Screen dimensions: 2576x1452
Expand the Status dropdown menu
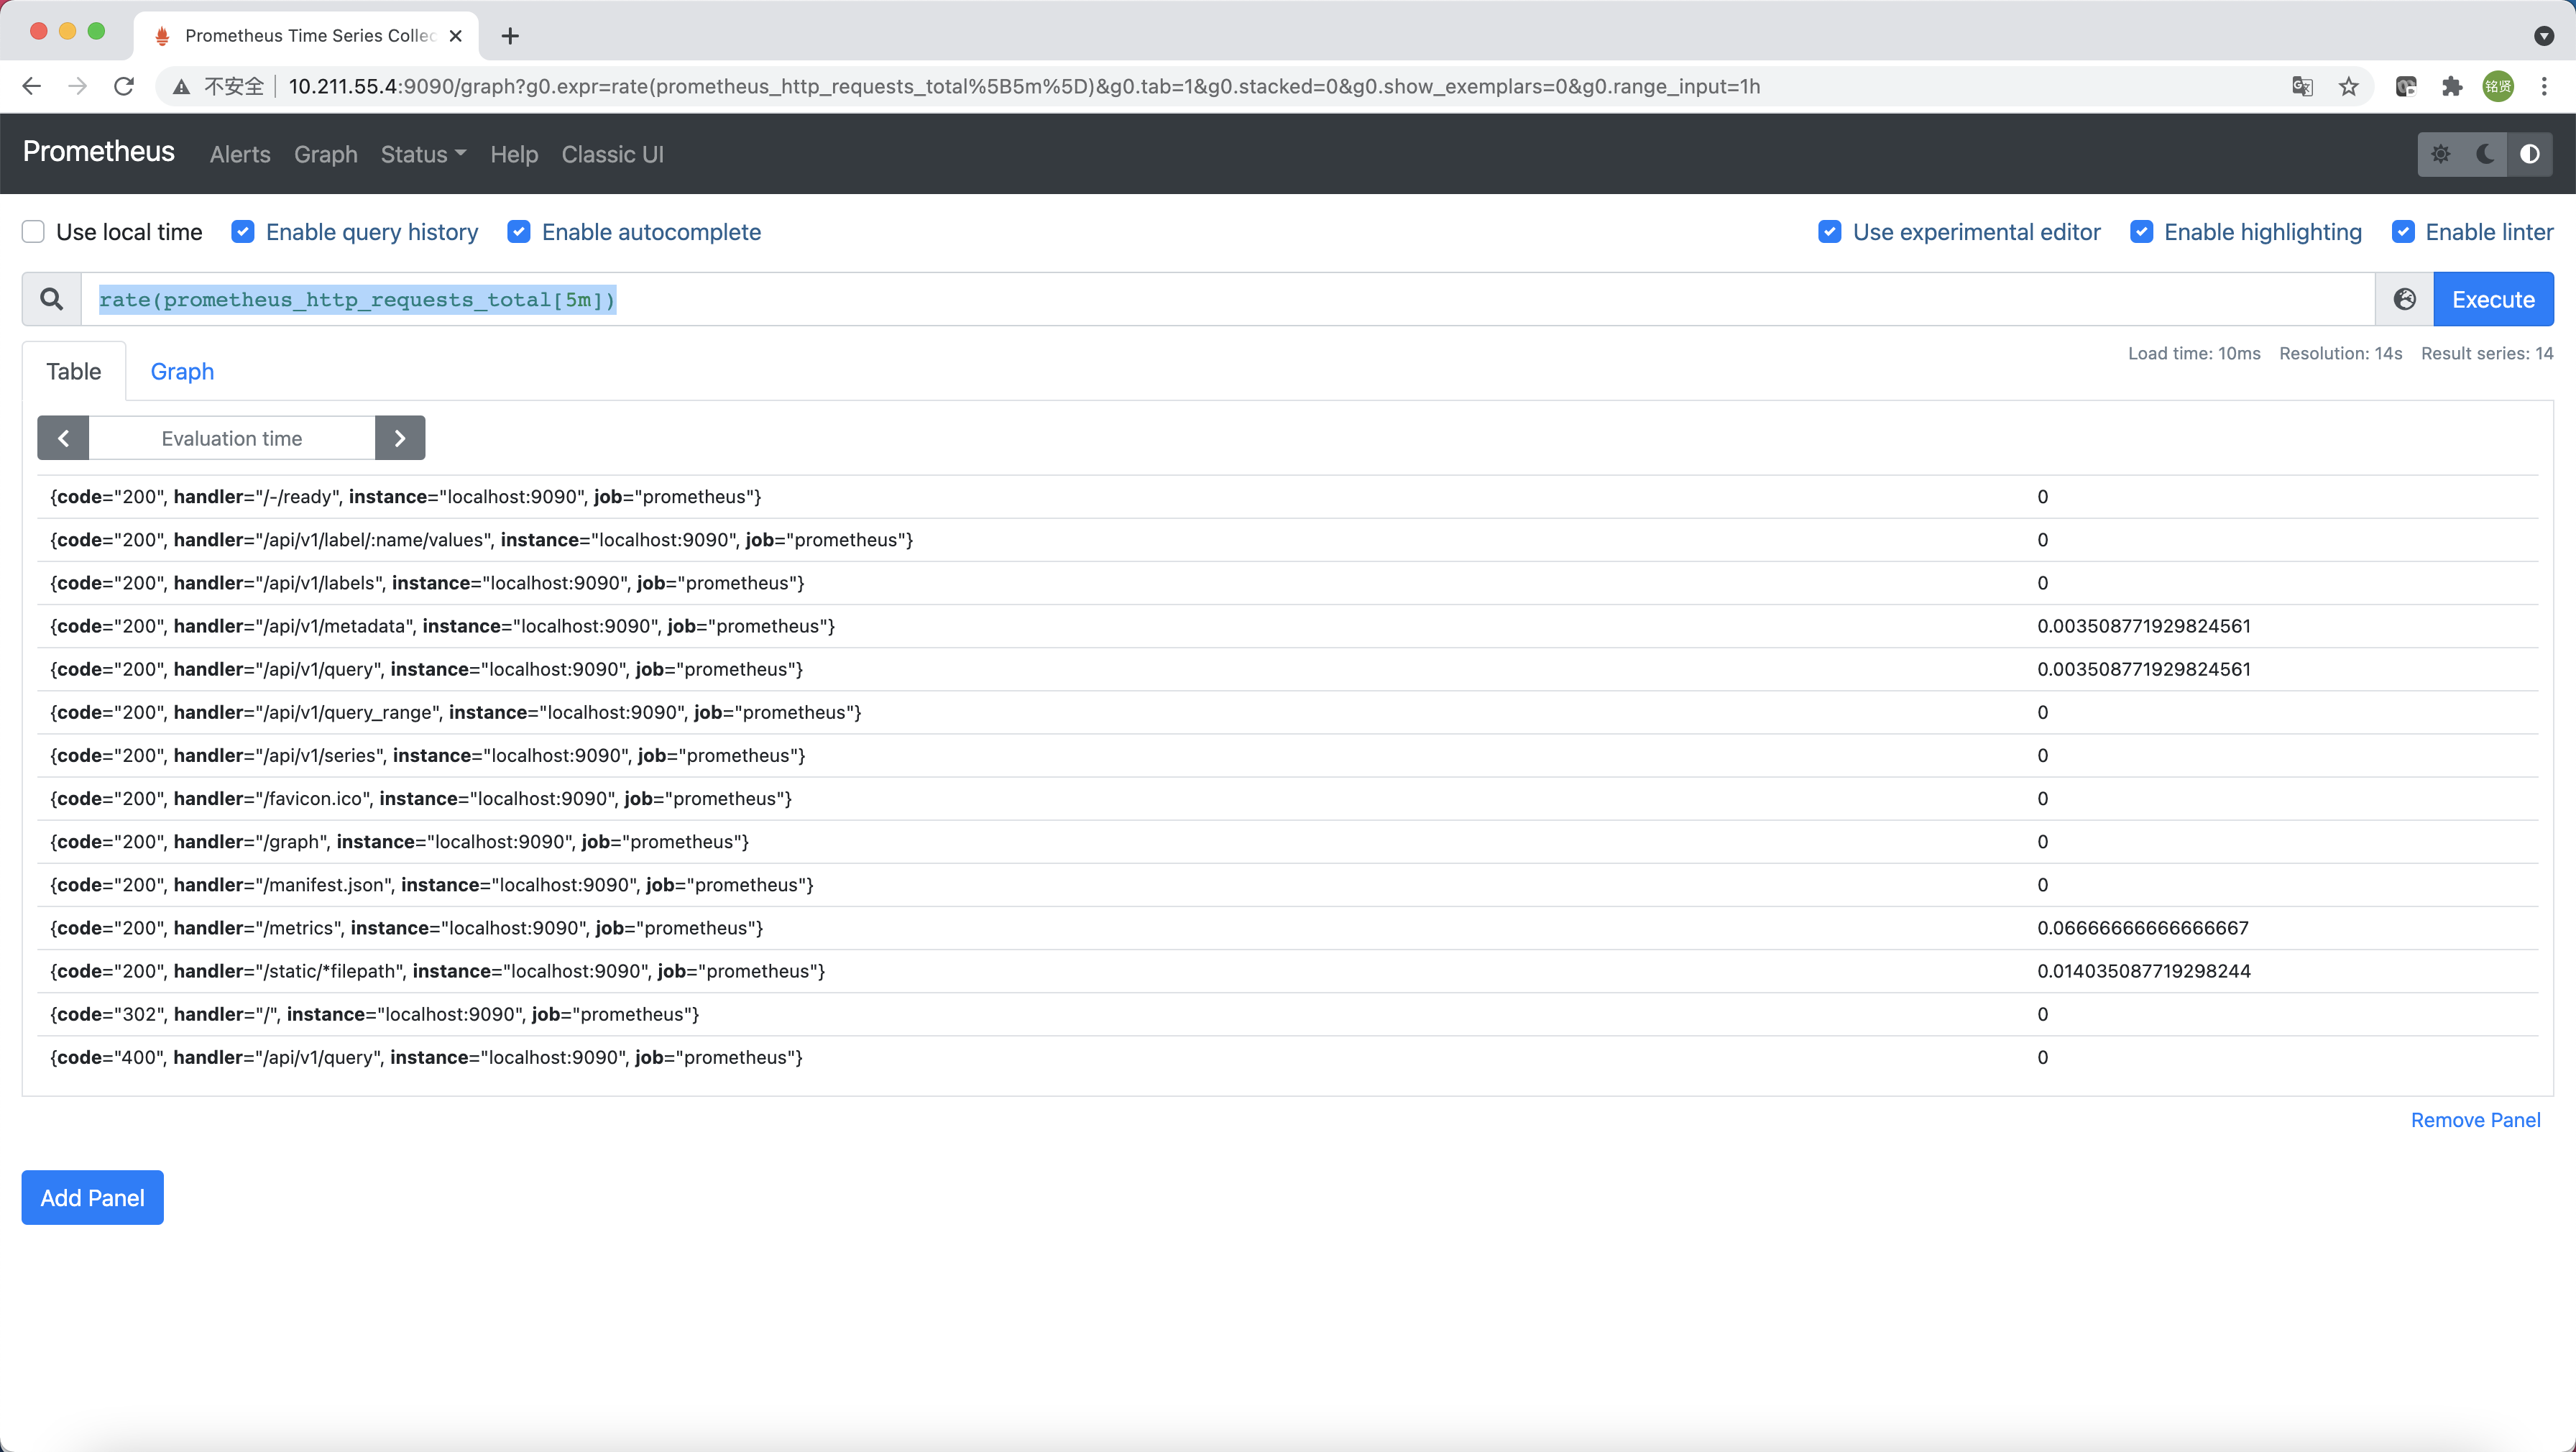423,154
